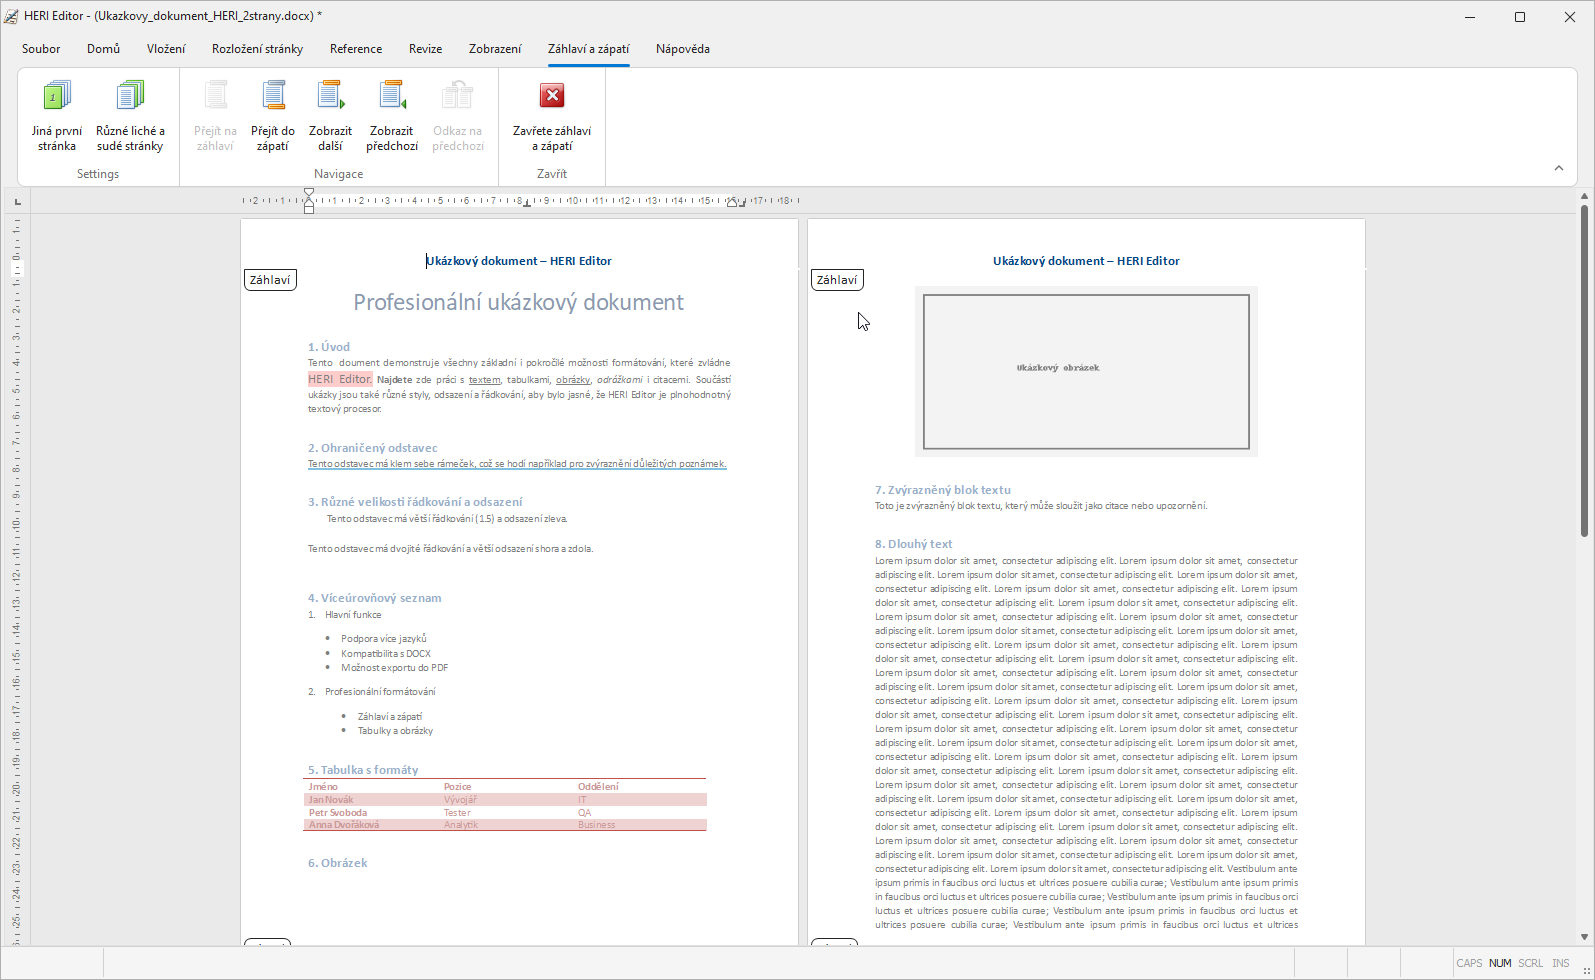1595x980 pixels.
Task: Click the second-page Záhlaví label
Action: click(837, 280)
